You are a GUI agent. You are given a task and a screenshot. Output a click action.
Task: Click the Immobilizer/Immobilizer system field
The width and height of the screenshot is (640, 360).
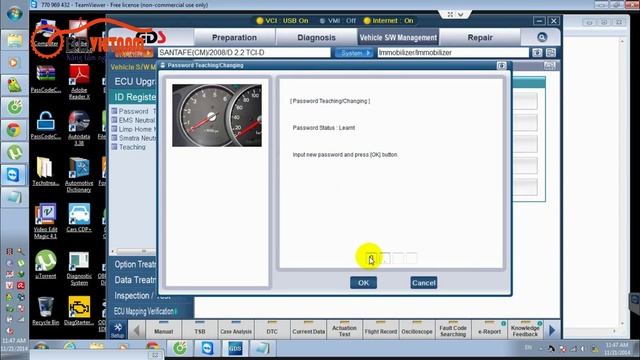tap(453, 53)
